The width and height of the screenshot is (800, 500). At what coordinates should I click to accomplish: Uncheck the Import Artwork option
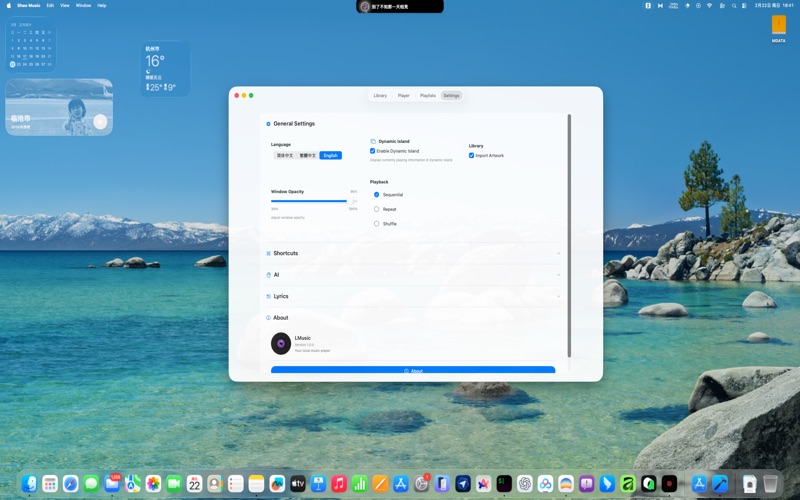472,155
